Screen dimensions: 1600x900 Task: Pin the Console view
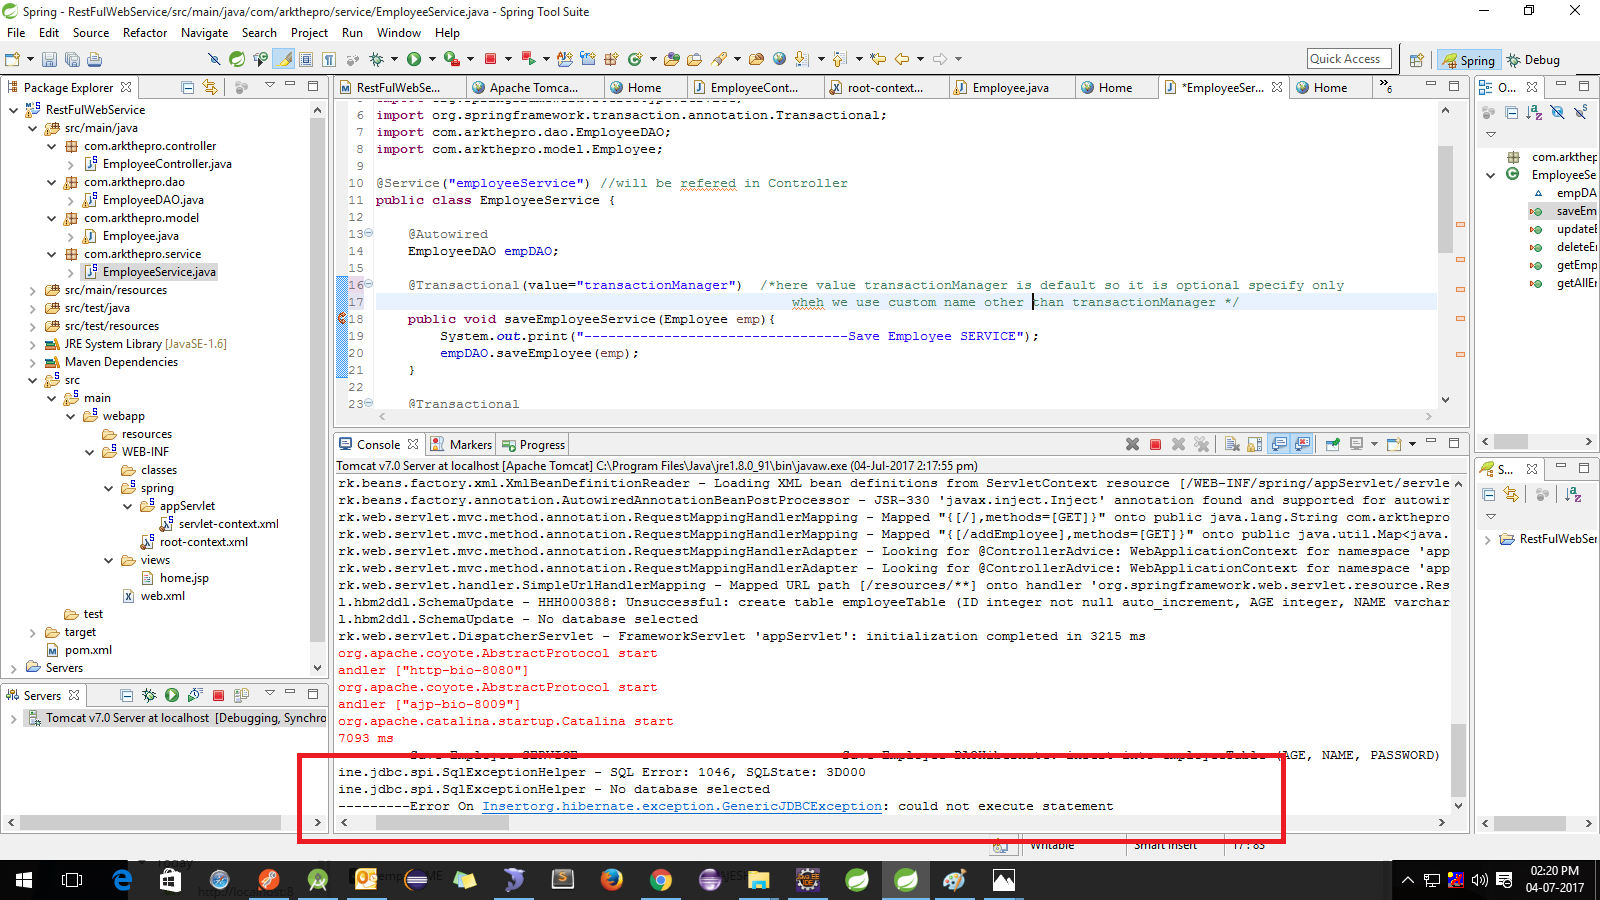coord(1333,443)
